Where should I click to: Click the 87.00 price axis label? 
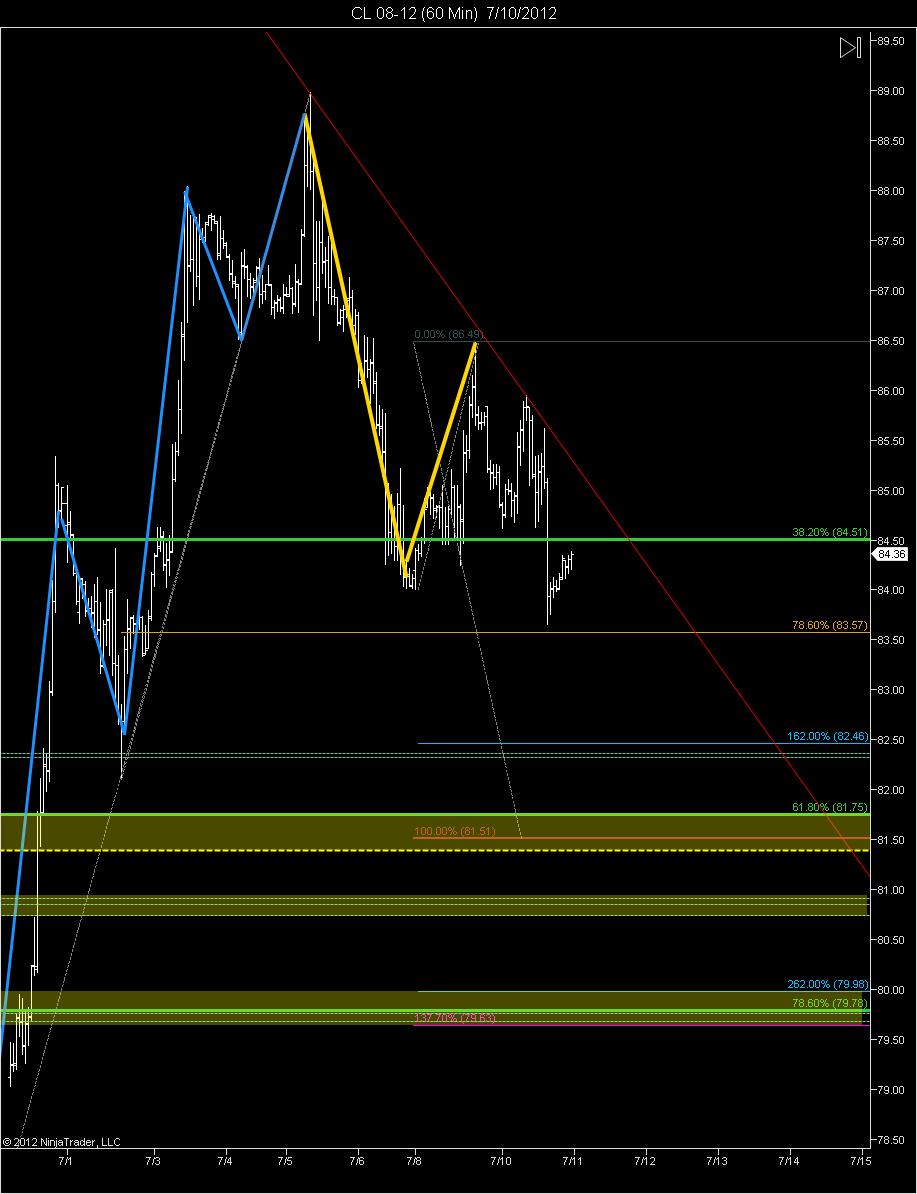click(891, 291)
